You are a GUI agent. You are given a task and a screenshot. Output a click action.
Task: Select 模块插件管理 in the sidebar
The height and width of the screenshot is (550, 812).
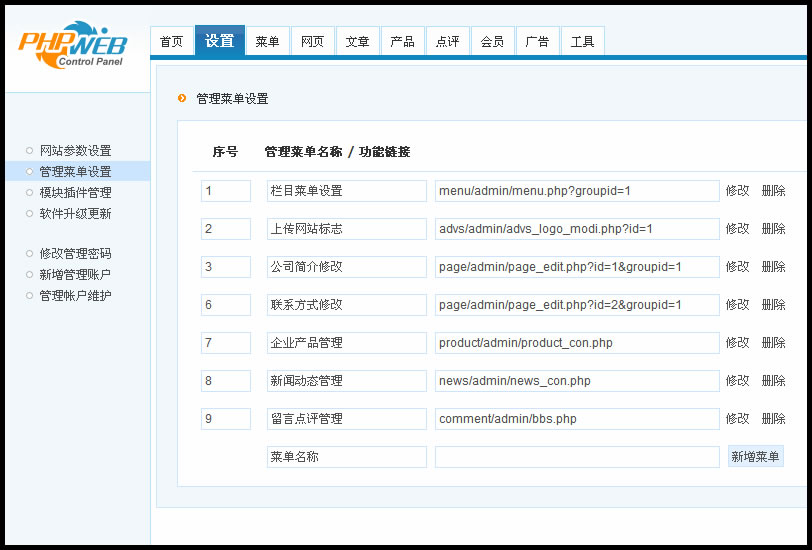75,193
